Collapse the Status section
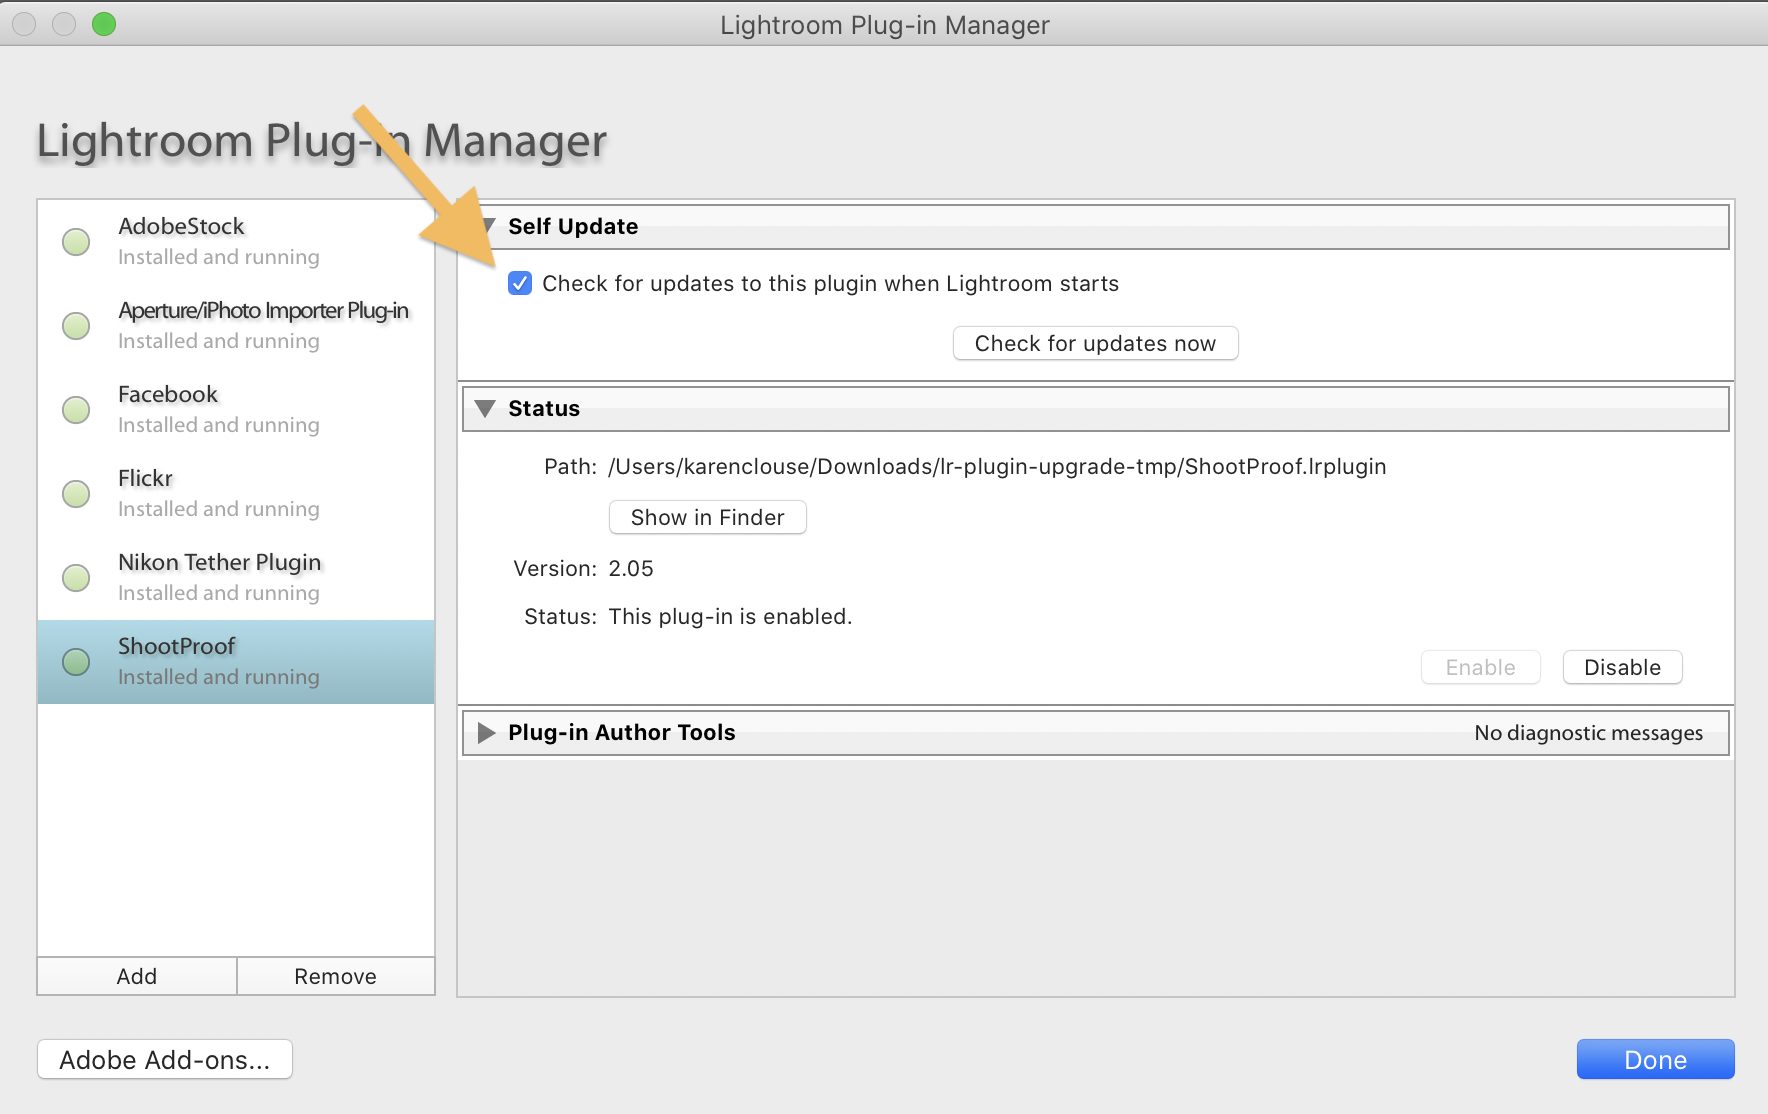1768x1114 pixels. (x=486, y=409)
